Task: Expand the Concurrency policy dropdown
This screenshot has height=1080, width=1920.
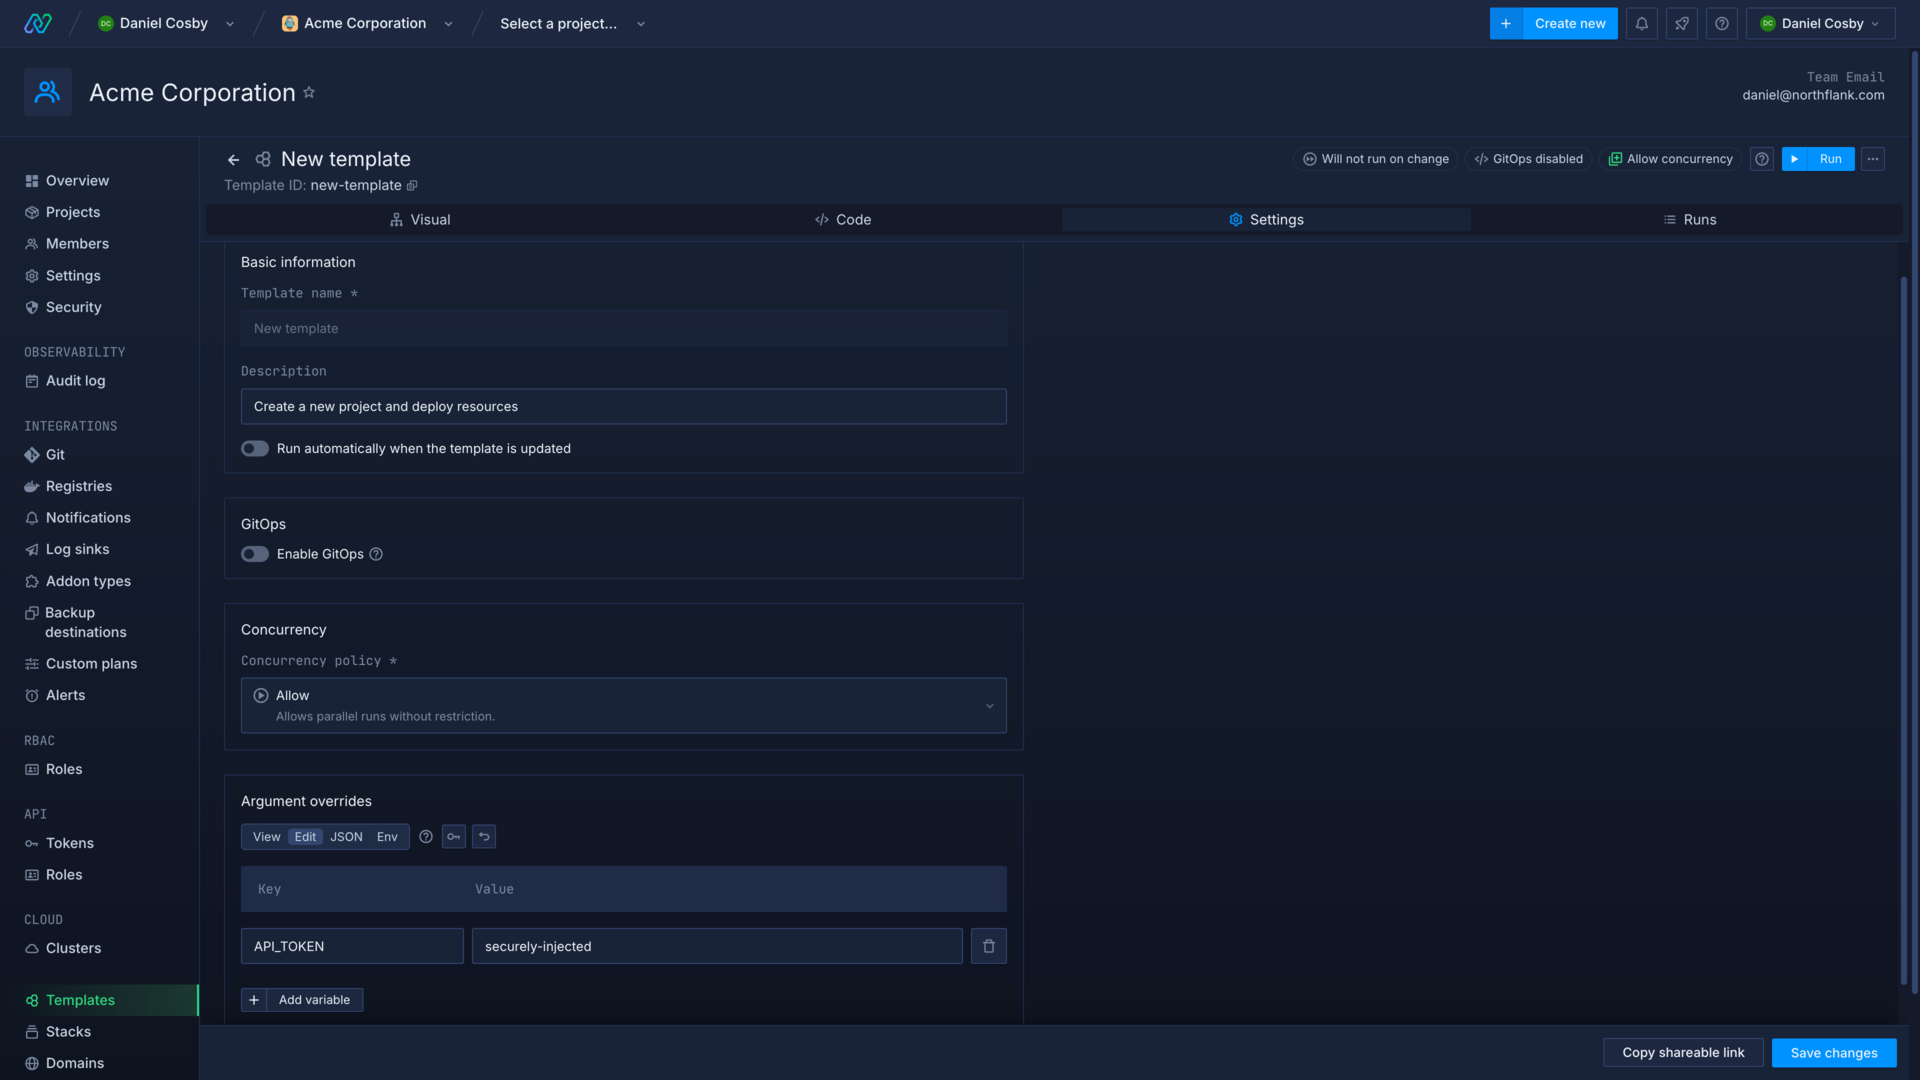Action: pyautogui.click(x=624, y=705)
